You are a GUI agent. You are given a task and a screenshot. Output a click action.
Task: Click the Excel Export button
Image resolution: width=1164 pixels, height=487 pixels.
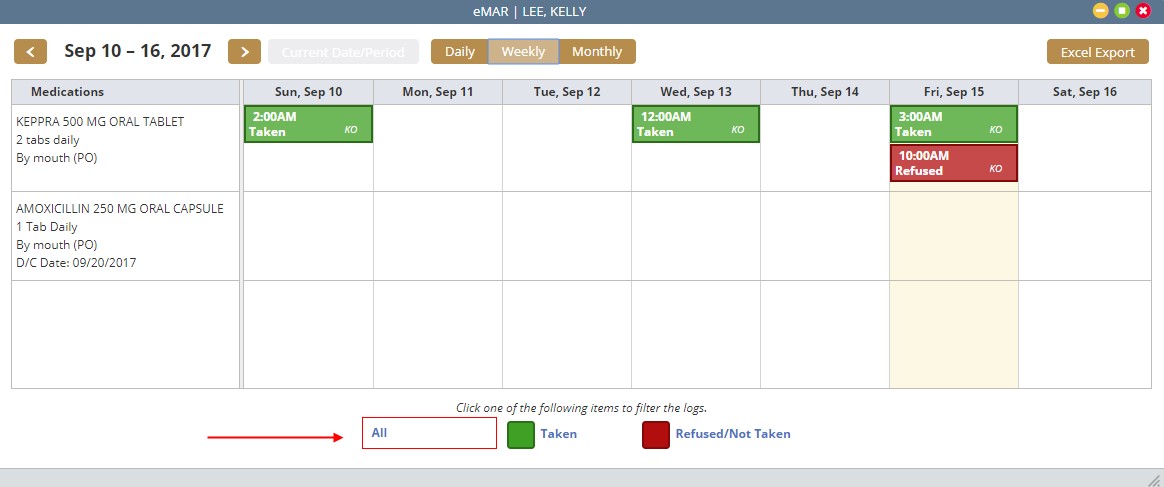coord(1097,52)
